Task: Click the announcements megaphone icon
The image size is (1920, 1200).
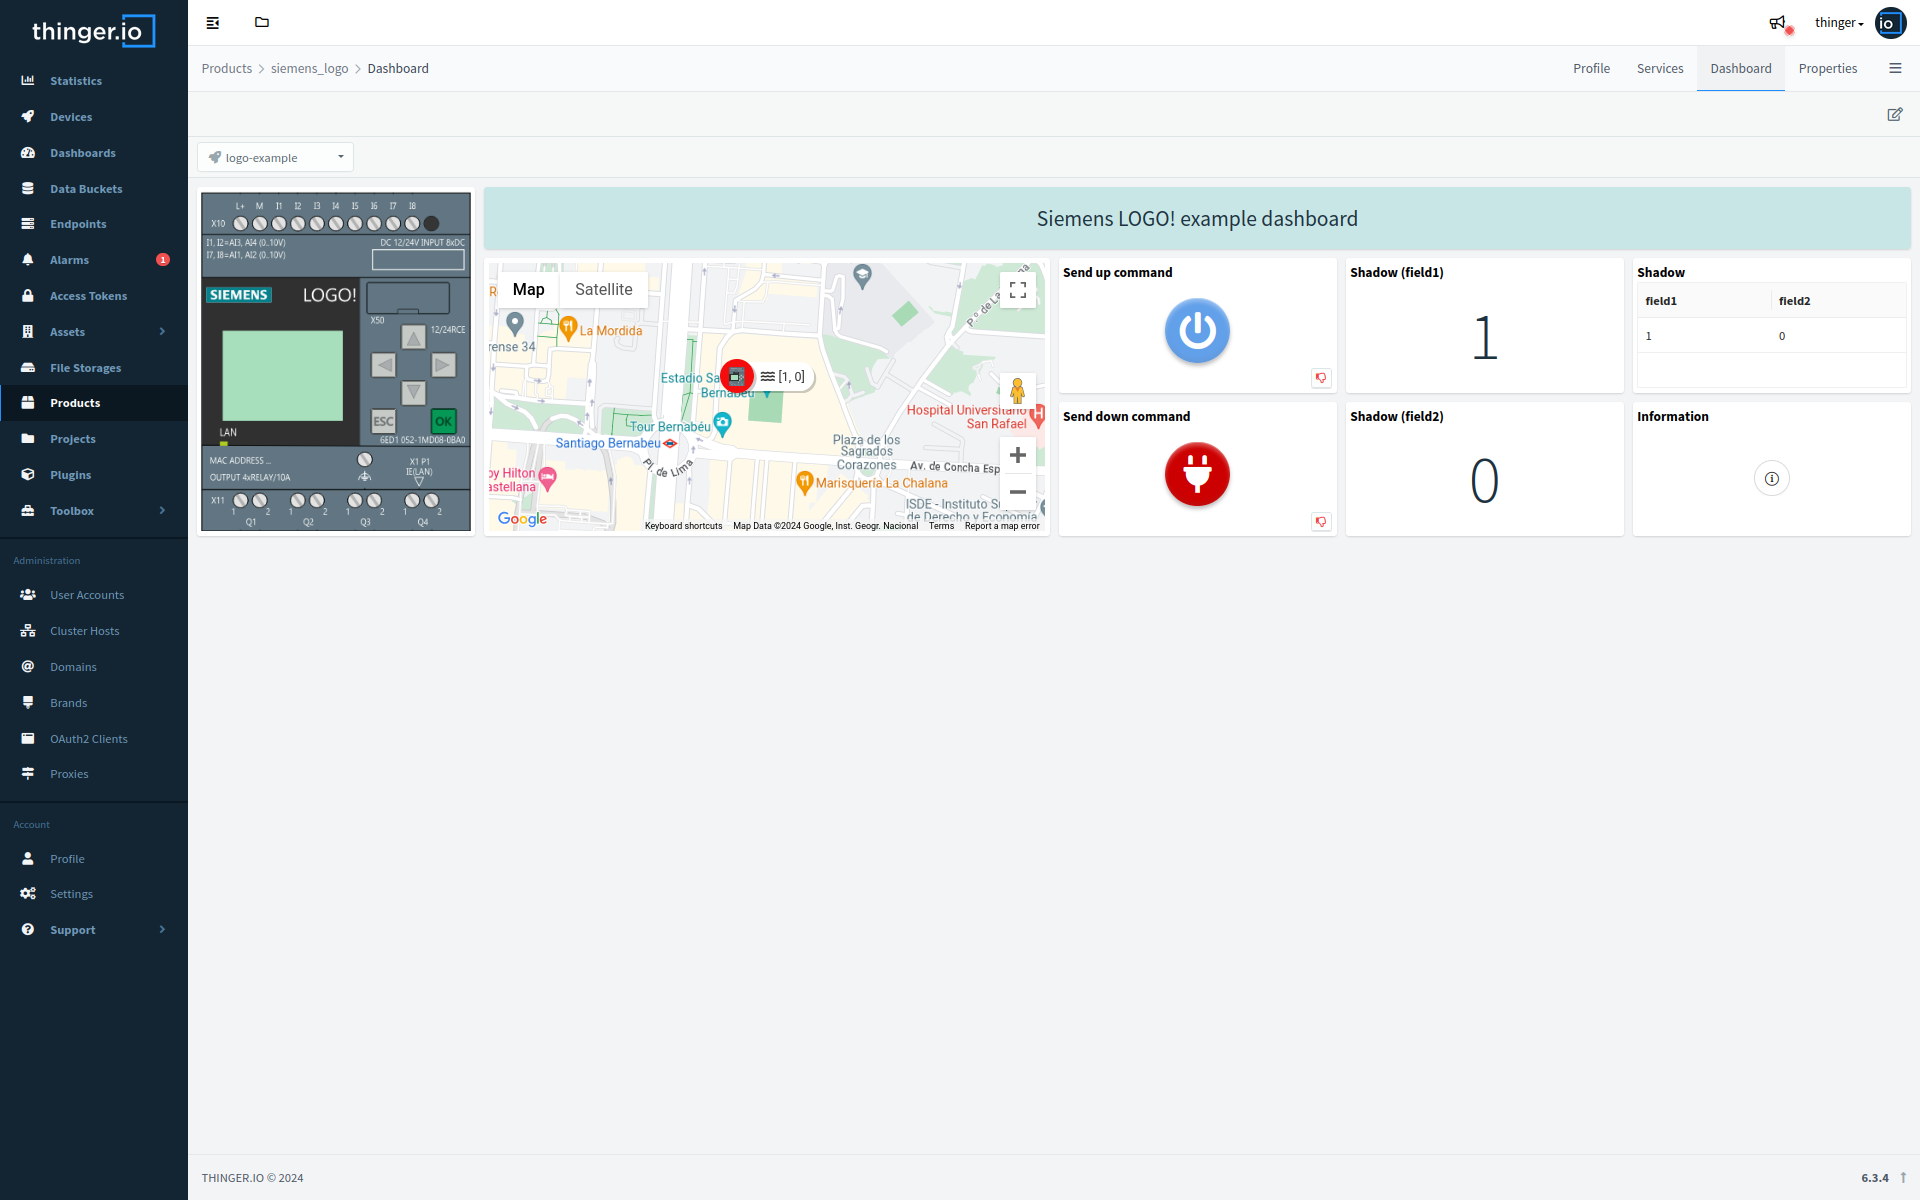Action: (x=1777, y=23)
